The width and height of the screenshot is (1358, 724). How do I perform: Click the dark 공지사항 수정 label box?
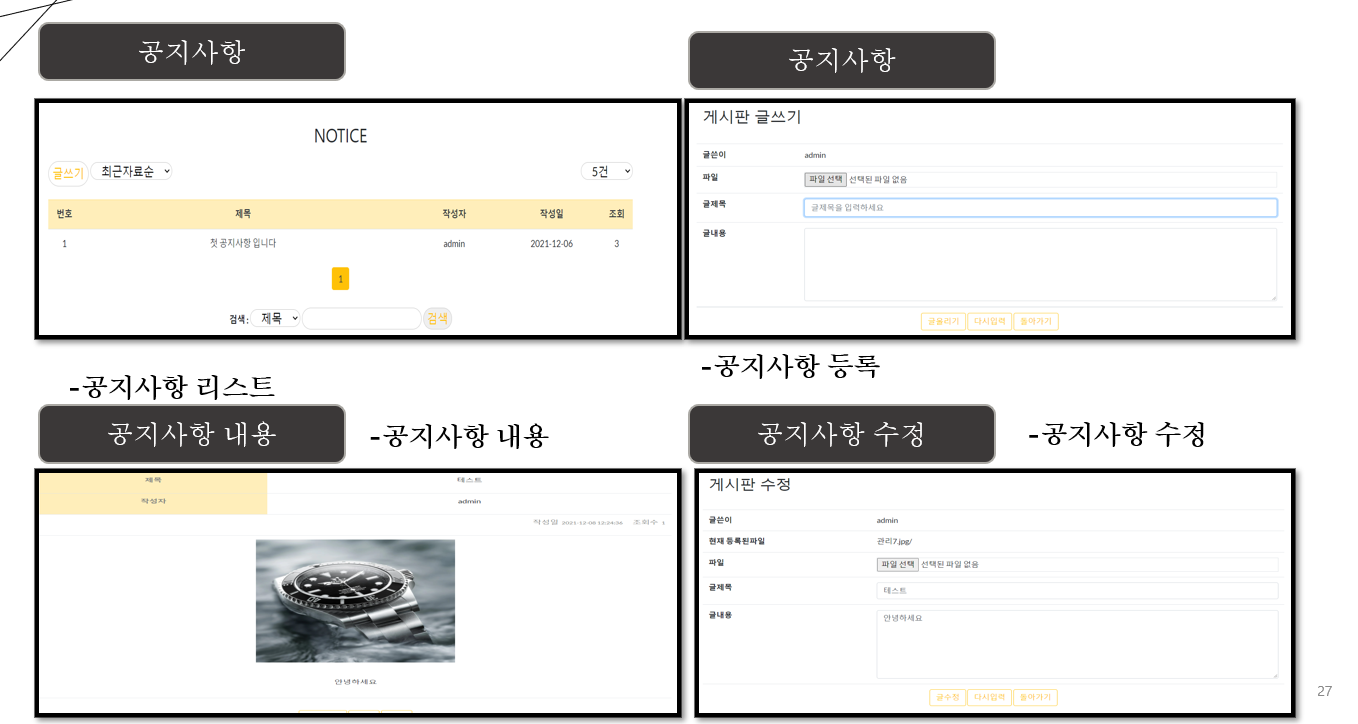(x=842, y=434)
